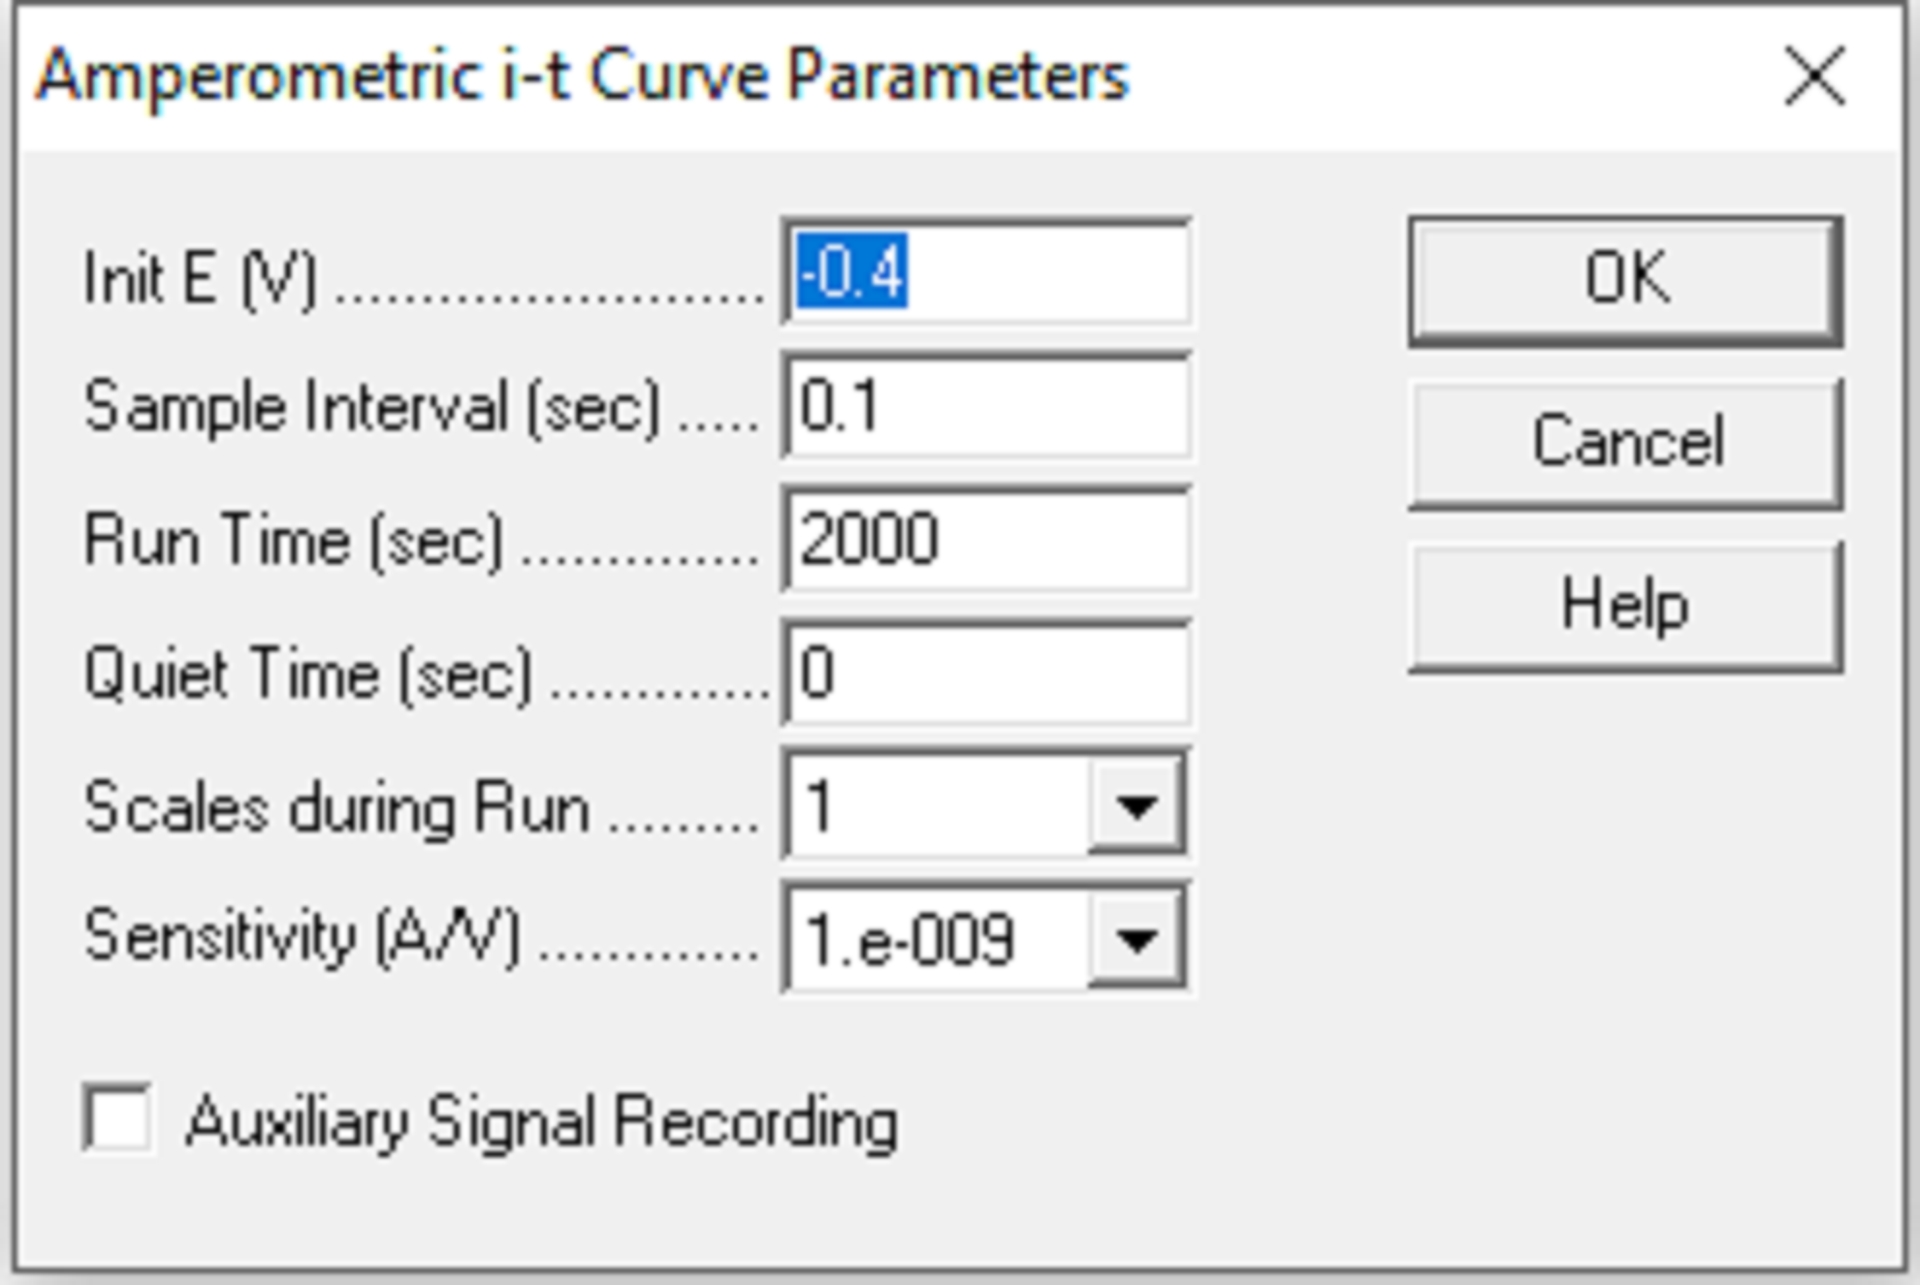Screen dimensions: 1920x1285
Task: Open the Sensitivity (A/V) dropdown arrow
Action: (1136, 939)
